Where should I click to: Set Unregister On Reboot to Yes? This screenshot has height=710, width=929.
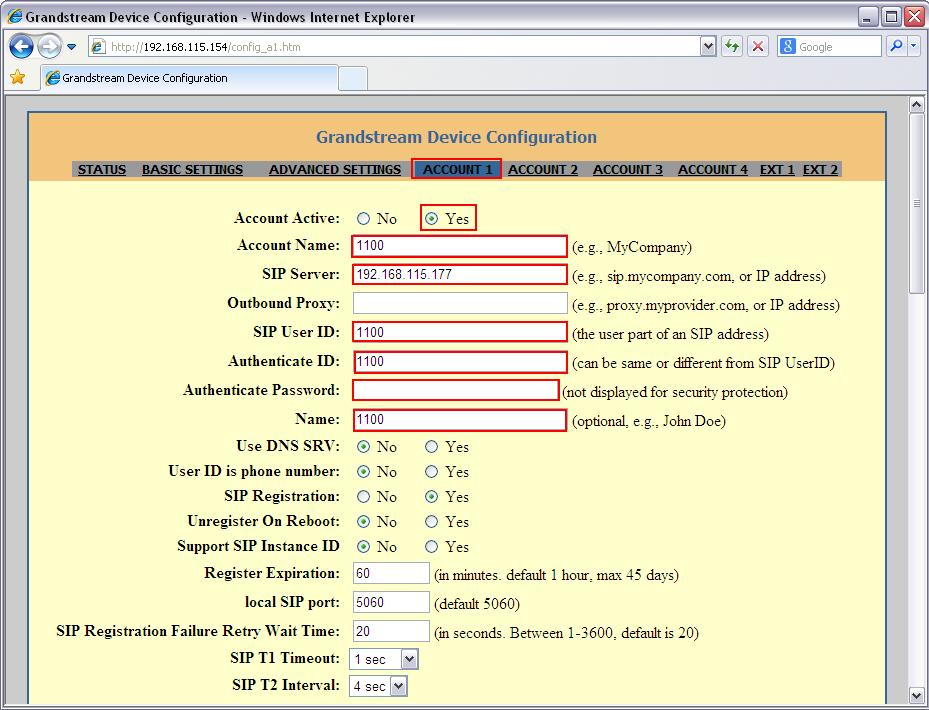point(431,522)
